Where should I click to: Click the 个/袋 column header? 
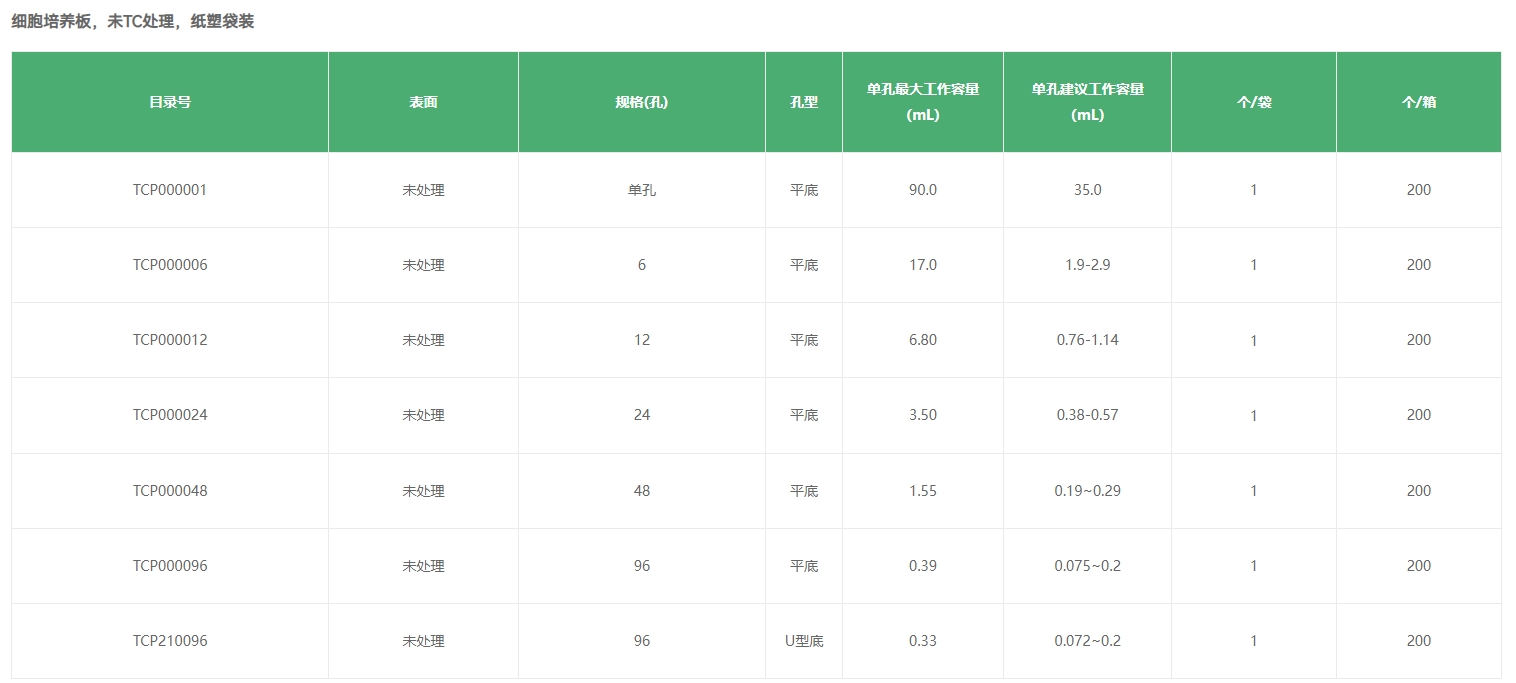pos(1253,101)
